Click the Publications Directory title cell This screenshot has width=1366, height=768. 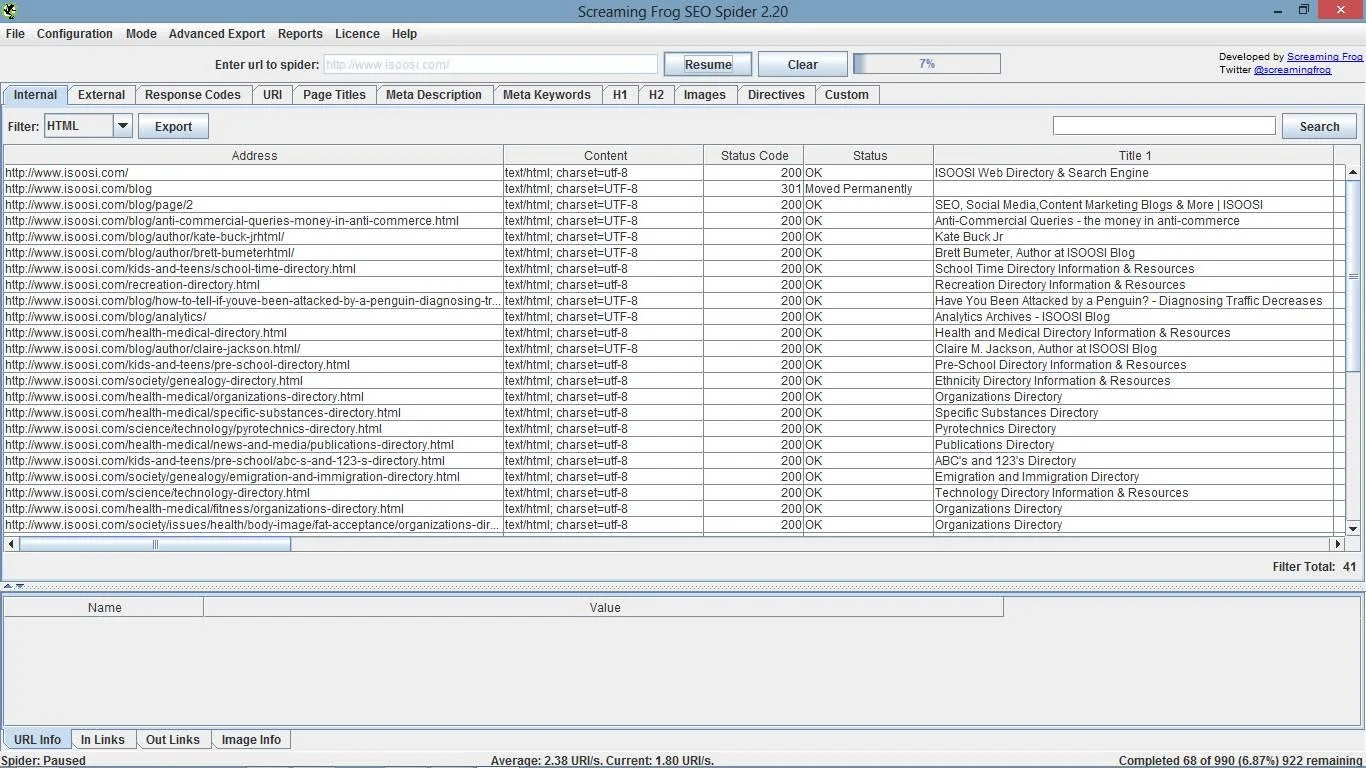[x=1134, y=445]
